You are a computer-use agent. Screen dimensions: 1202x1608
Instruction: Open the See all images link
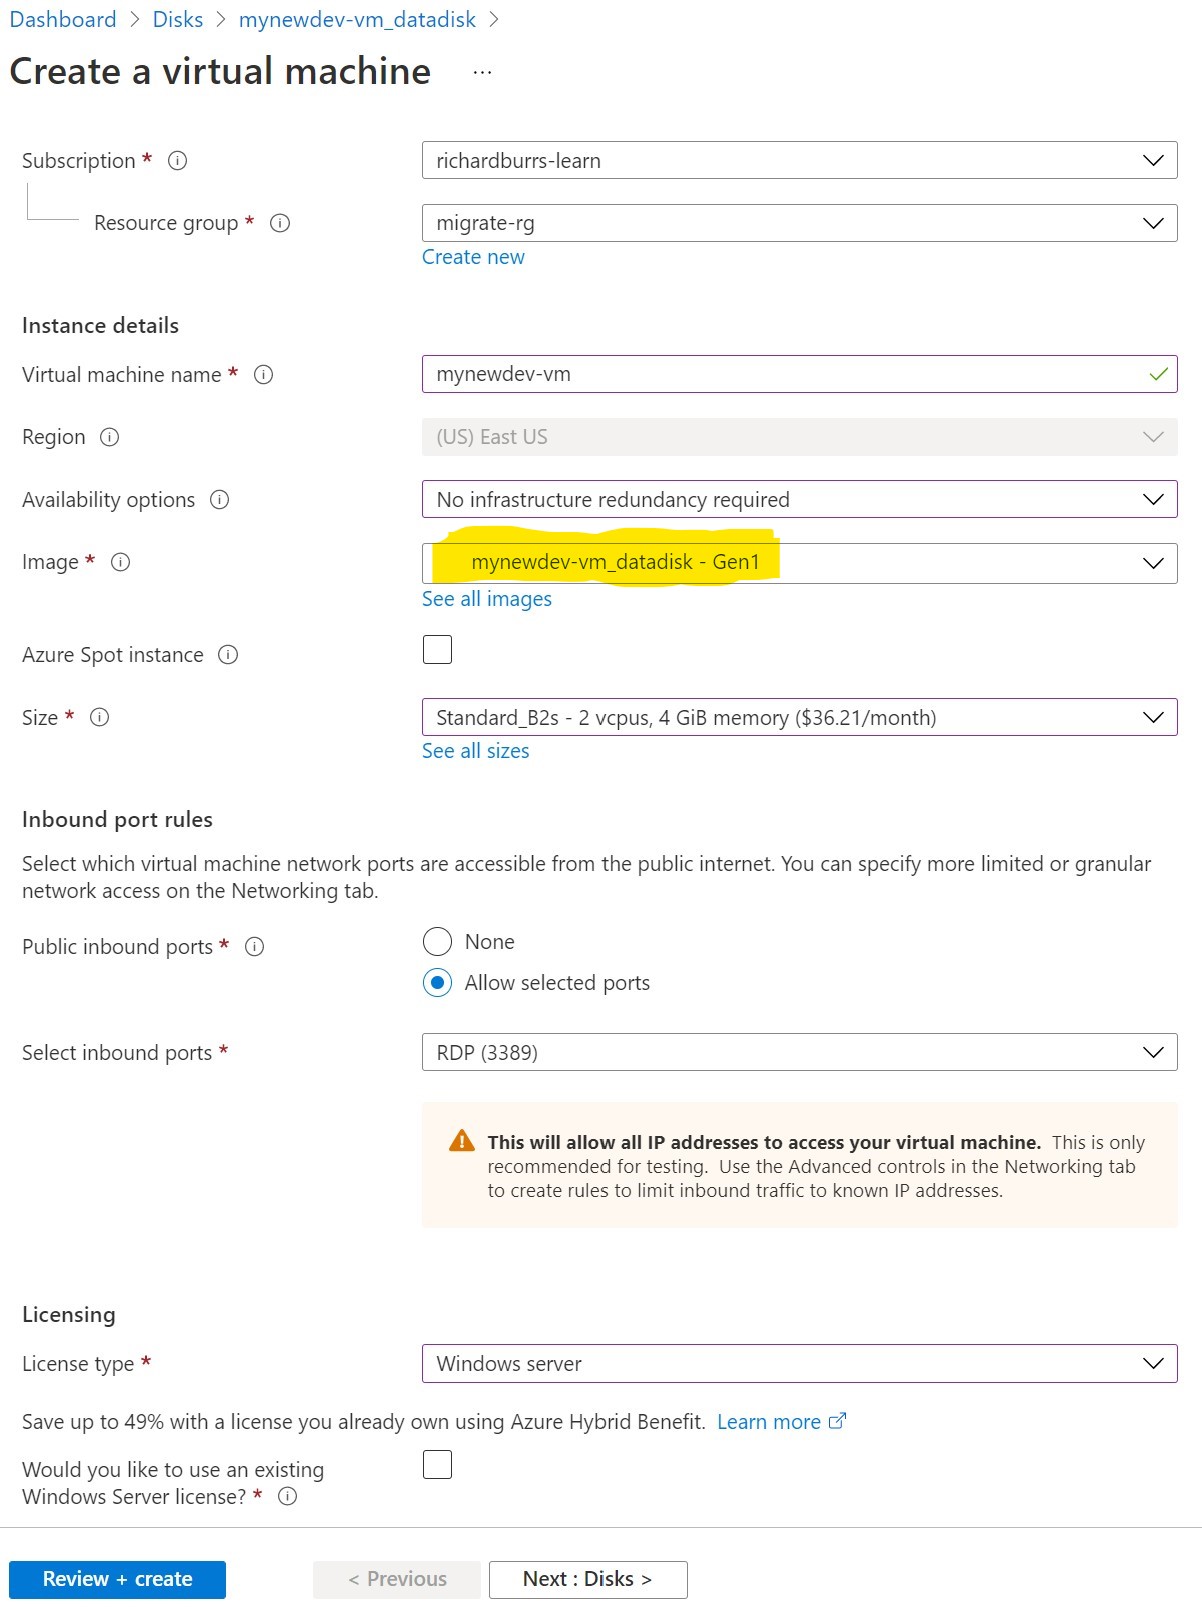(486, 598)
